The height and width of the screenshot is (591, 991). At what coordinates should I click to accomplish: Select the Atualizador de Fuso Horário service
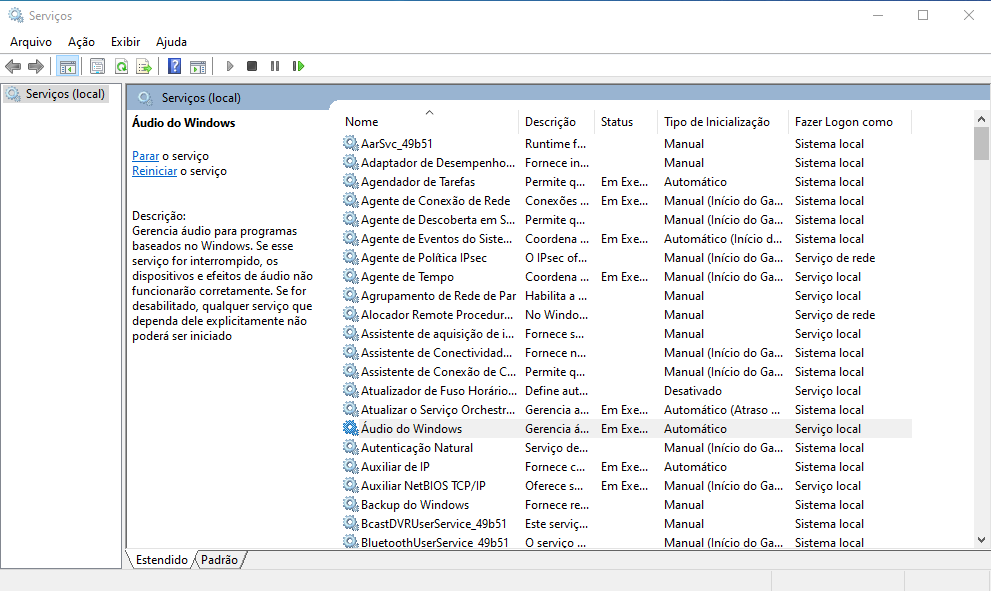coord(439,391)
